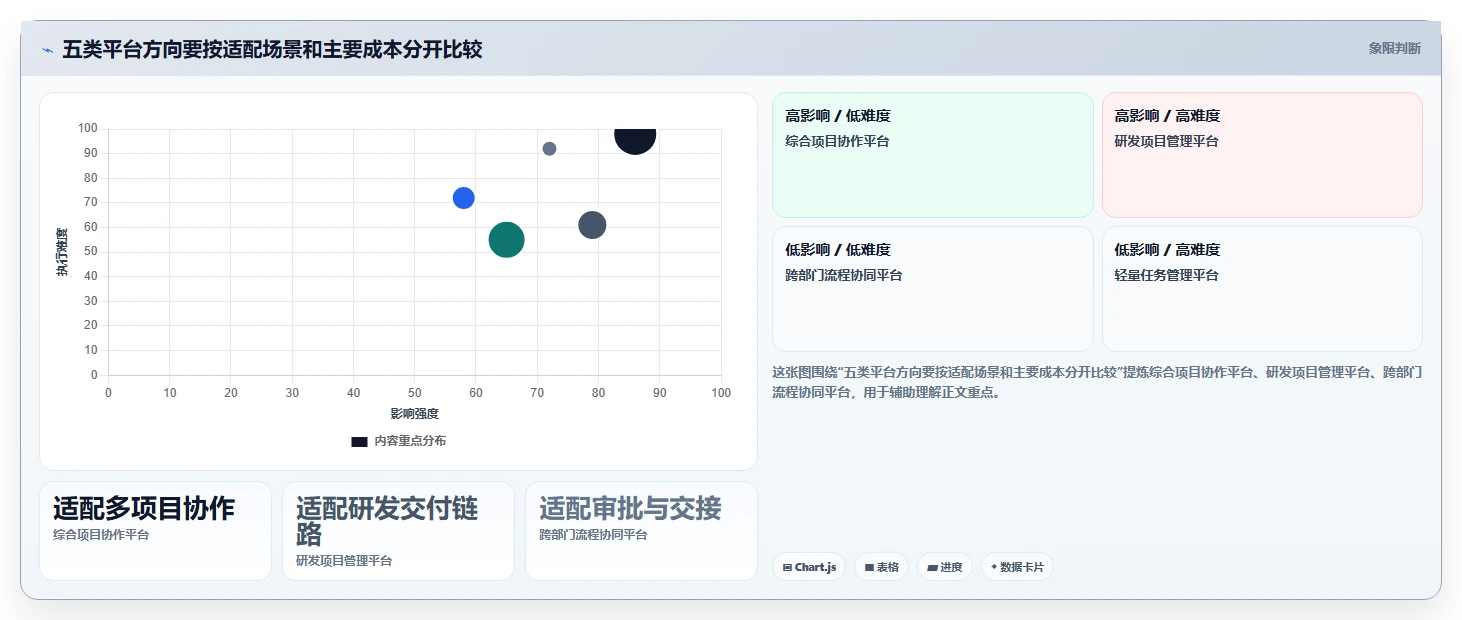Open the 高影响 / 低难度 quadrant card

(933, 155)
